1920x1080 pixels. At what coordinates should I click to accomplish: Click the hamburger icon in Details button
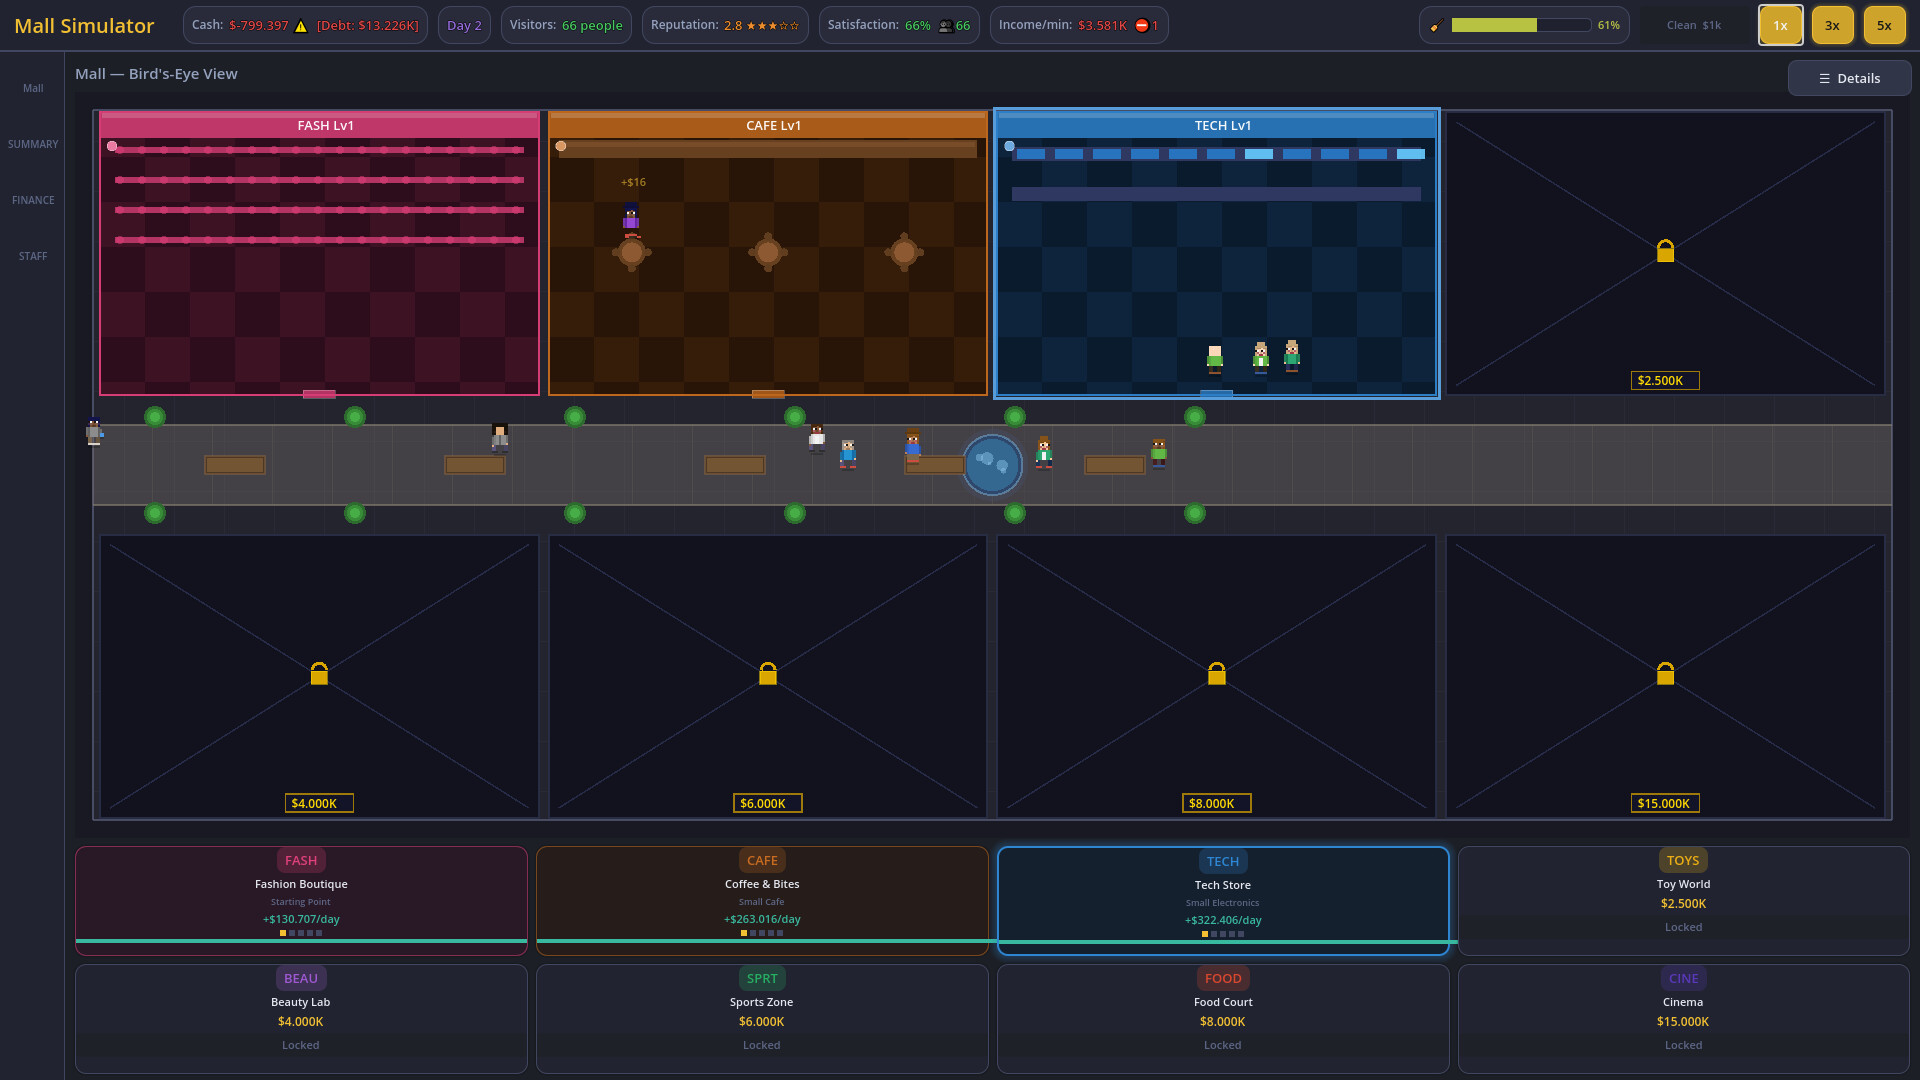[1824, 79]
